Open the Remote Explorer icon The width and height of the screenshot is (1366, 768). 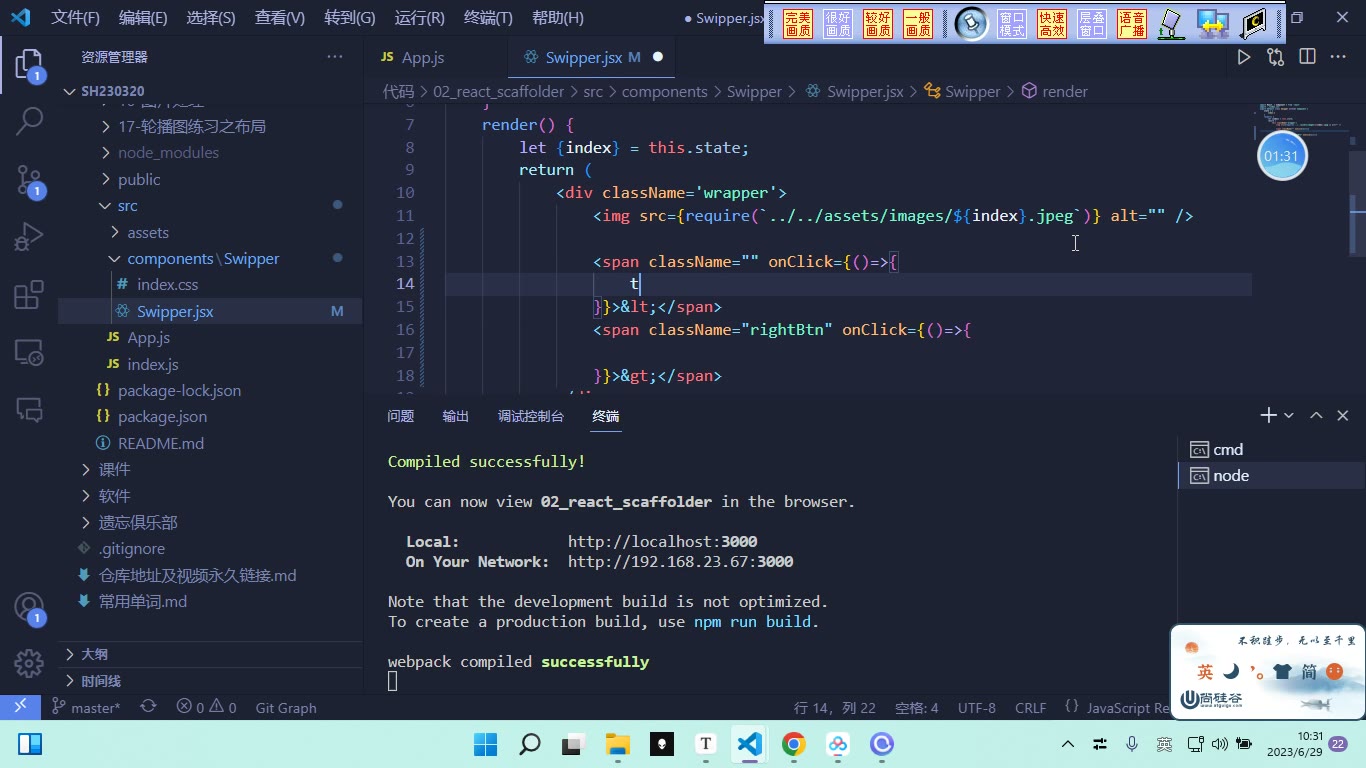coord(29,352)
